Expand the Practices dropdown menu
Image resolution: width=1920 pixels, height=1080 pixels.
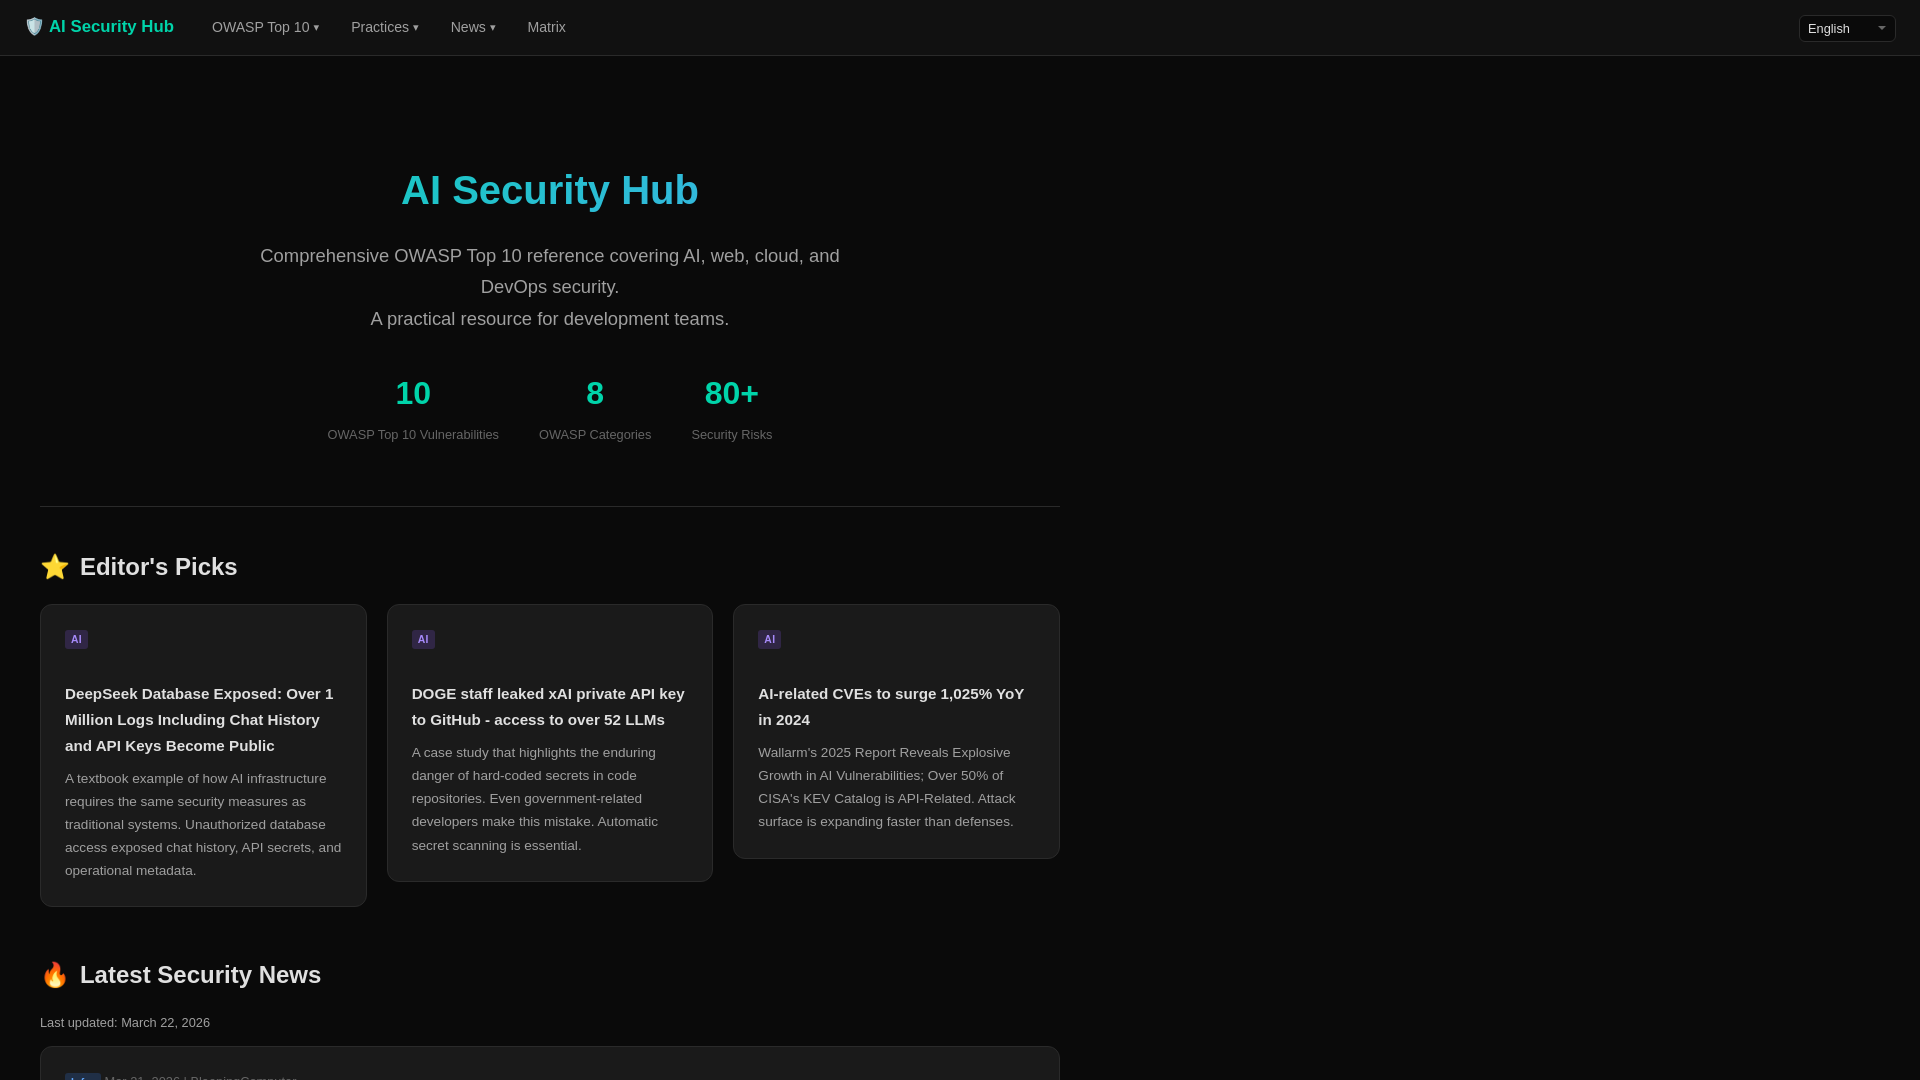(x=384, y=27)
